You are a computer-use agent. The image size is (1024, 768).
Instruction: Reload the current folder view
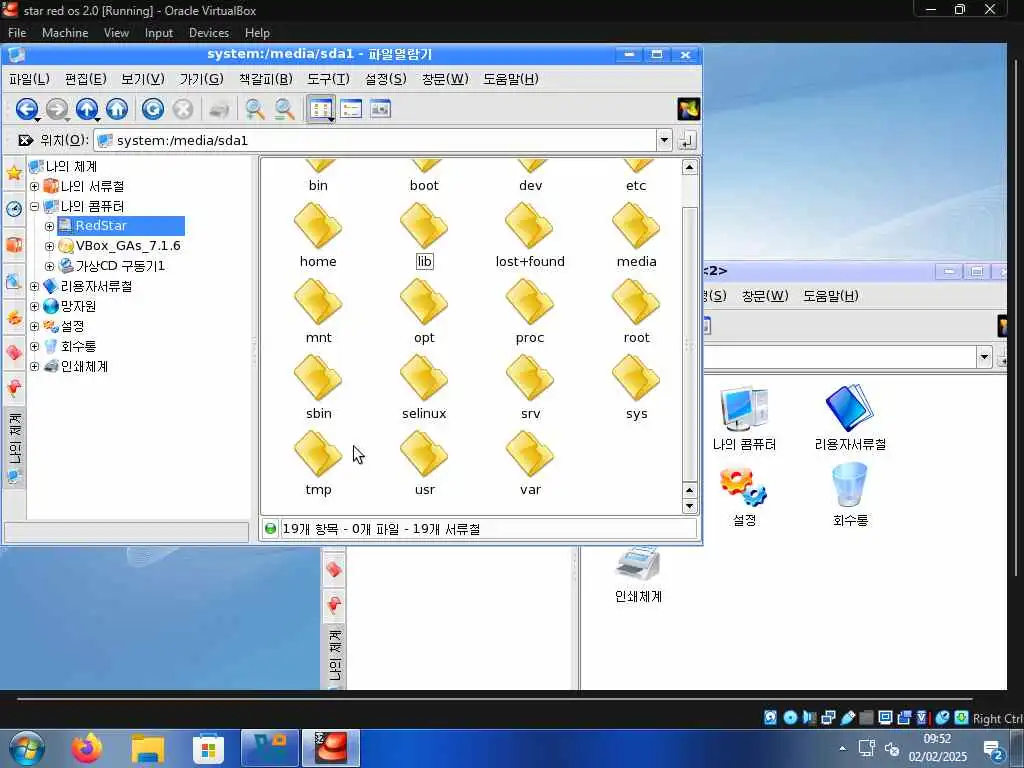(x=153, y=109)
